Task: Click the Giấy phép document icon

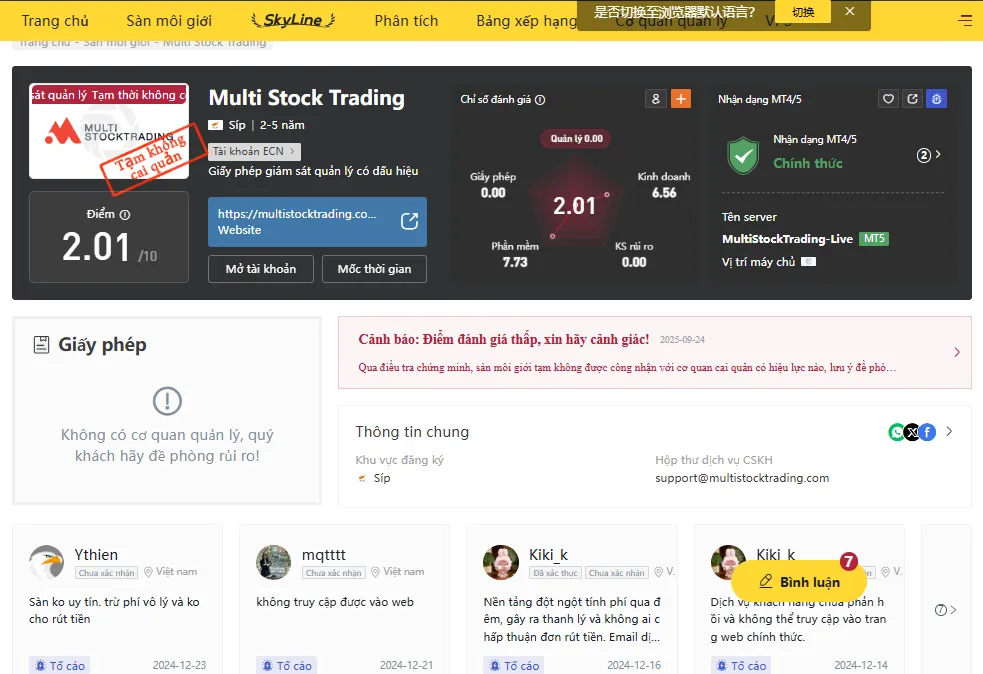Action: point(41,345)
